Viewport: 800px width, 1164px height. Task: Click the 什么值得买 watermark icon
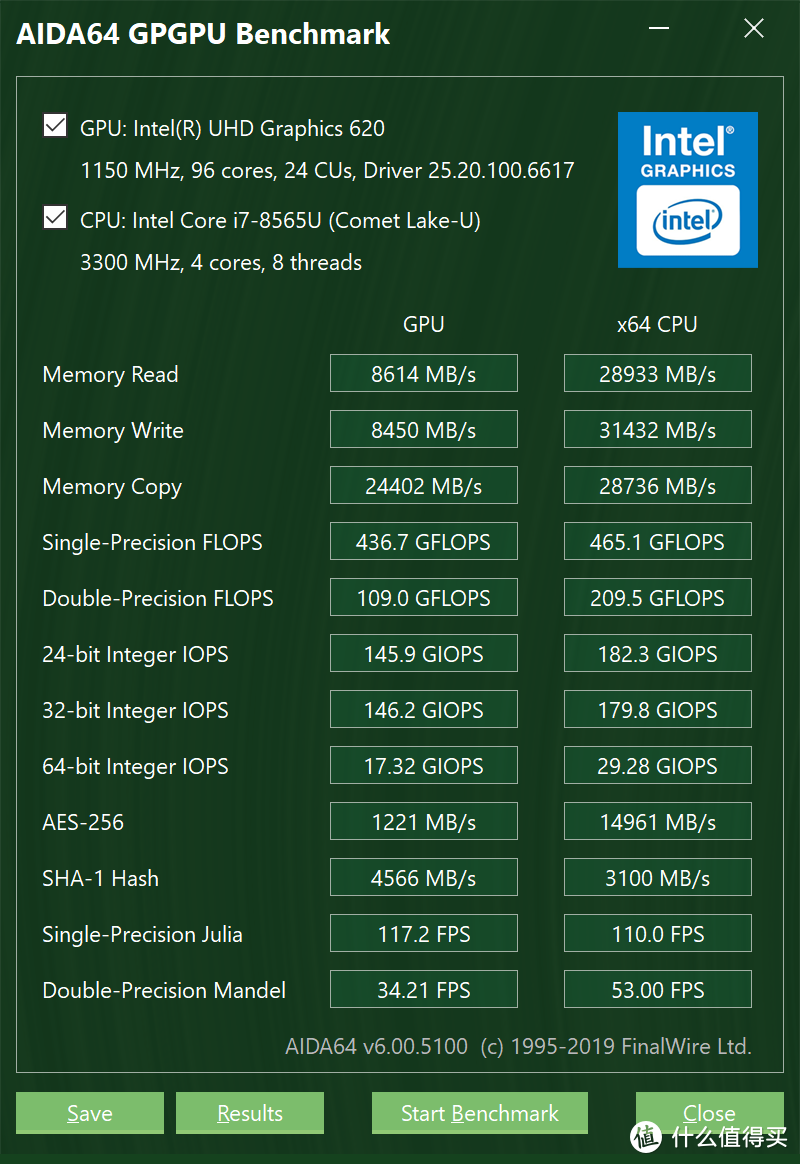point(646,1139)
